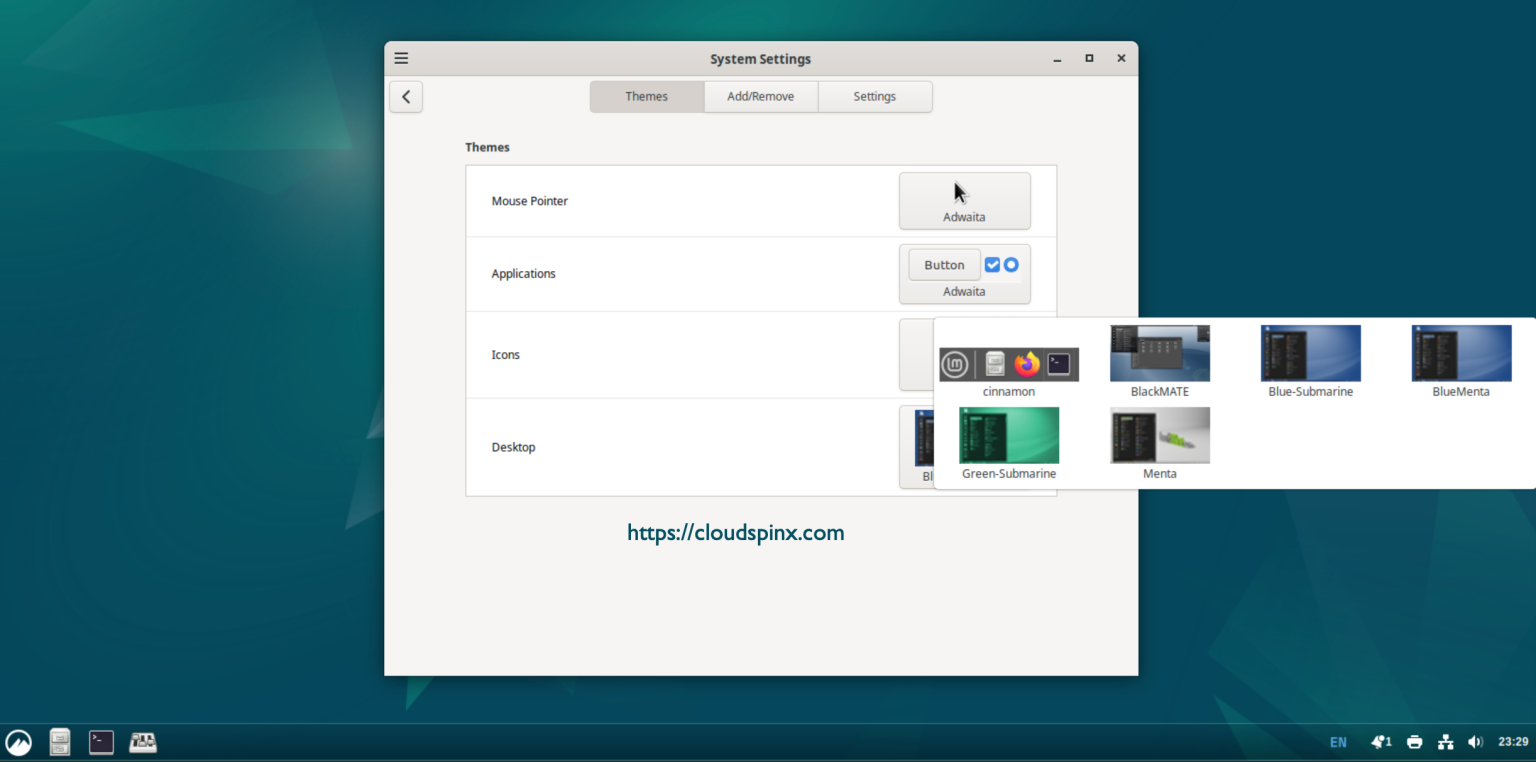
Task: Switch to the Add/Remove tab
Action: [x=760, y=96]
